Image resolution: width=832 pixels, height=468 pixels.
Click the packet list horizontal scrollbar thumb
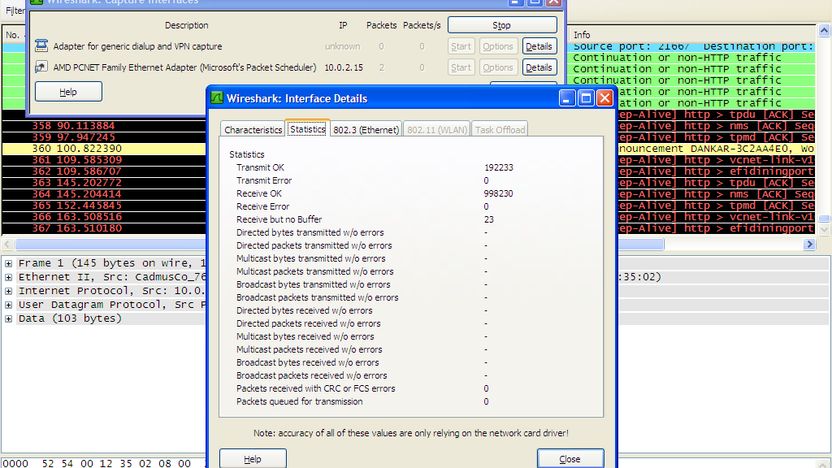[x=340, y=244]
